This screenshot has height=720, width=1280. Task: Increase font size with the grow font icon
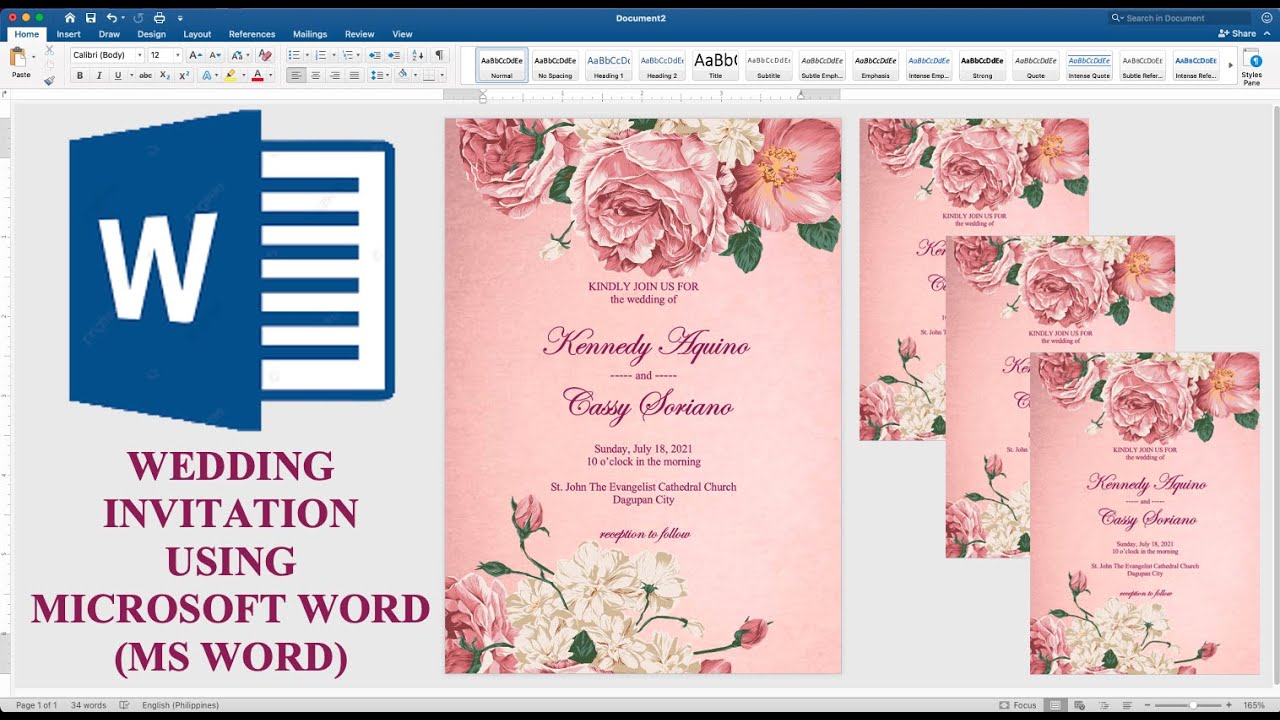pyautogui.click(x=196, y=55)
